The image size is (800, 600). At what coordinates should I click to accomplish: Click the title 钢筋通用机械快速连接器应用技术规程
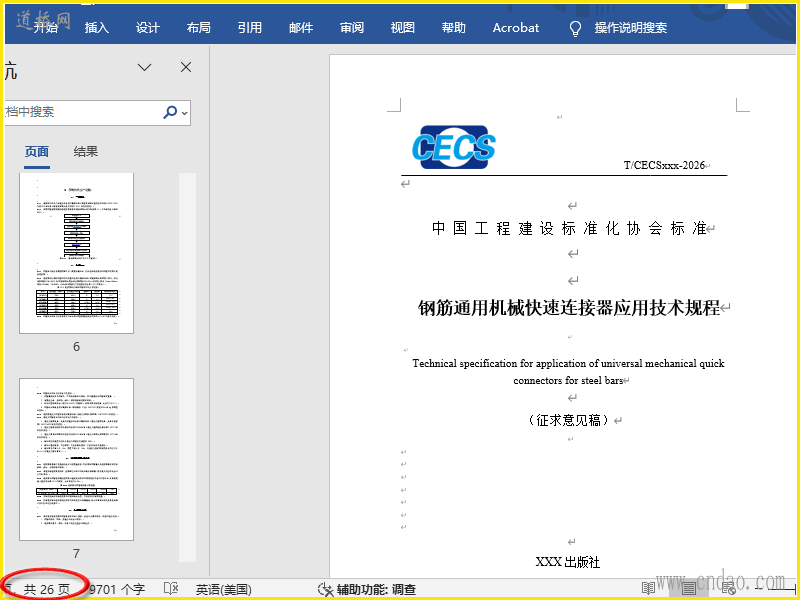point(569,308)
